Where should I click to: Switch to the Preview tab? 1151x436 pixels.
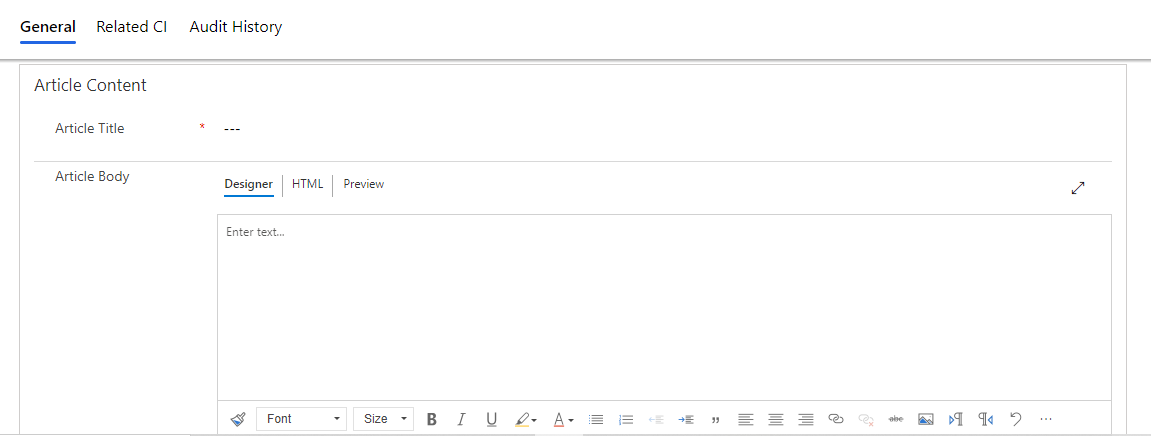[363, 184]
